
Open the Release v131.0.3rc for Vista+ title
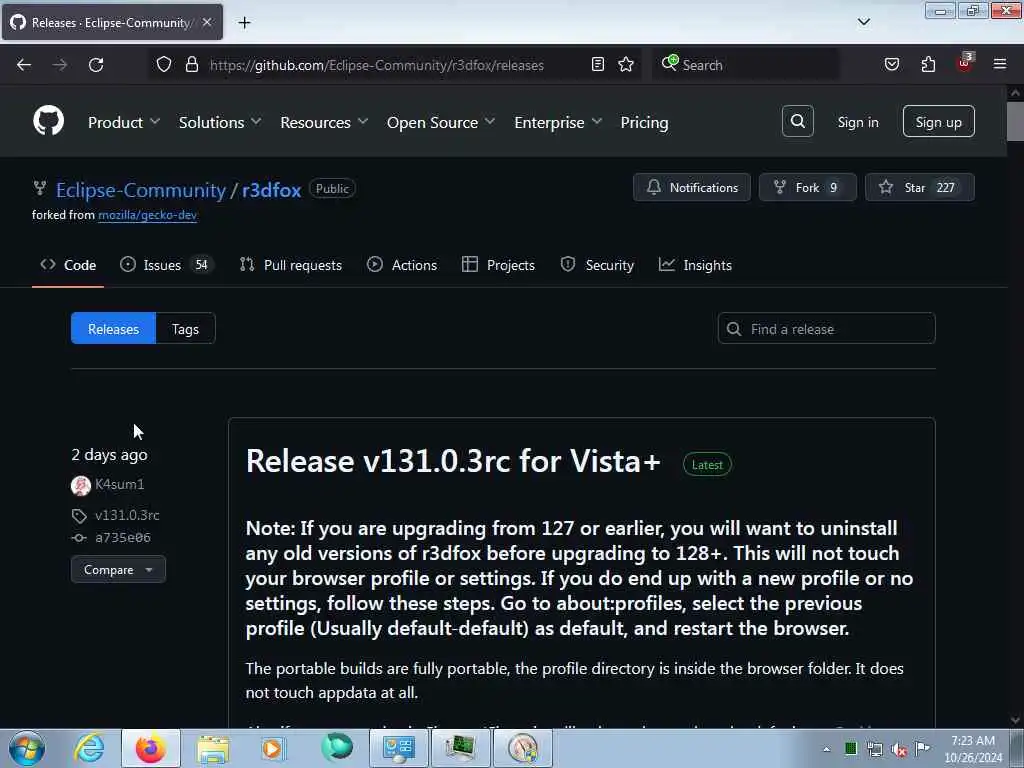[x=453, y=461]
